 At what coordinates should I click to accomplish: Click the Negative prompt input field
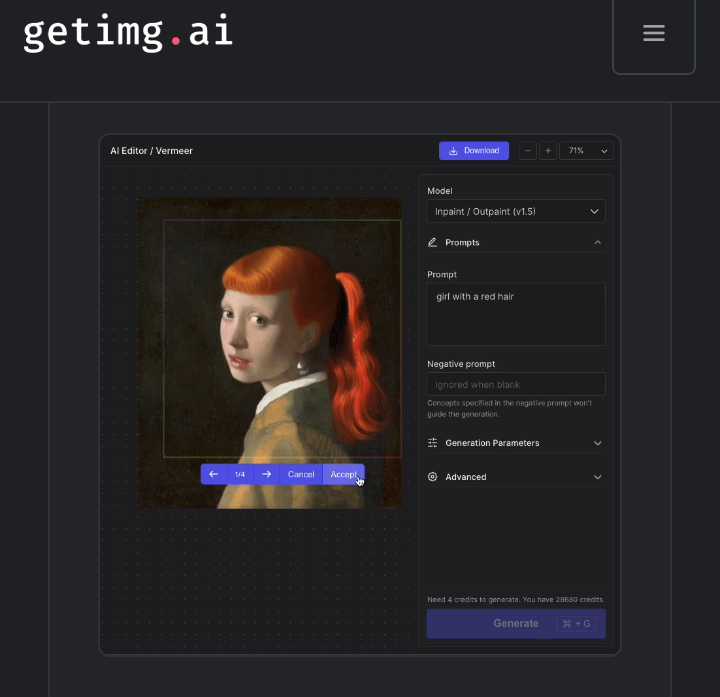point(516,384)
